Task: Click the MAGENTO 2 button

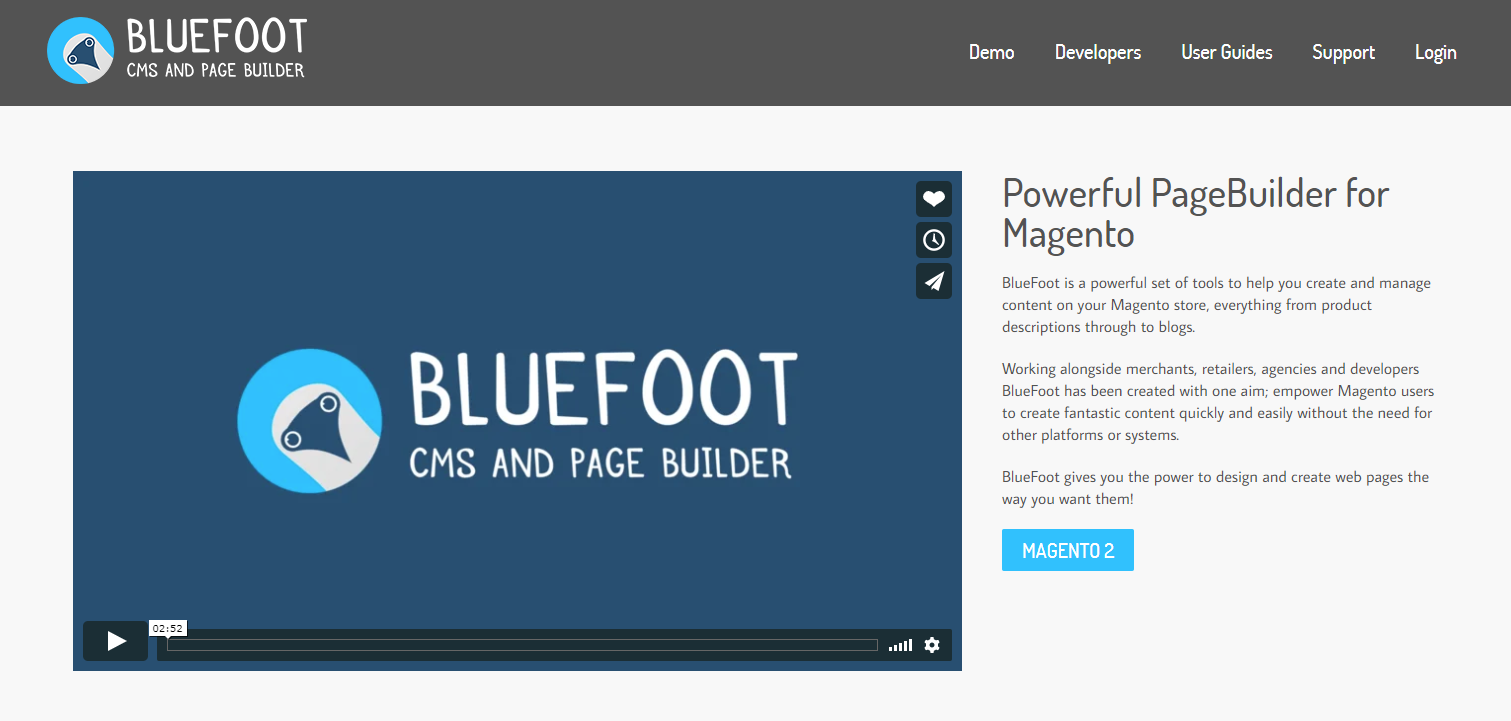Action: pyautogui.click(x=1067, y=550)
